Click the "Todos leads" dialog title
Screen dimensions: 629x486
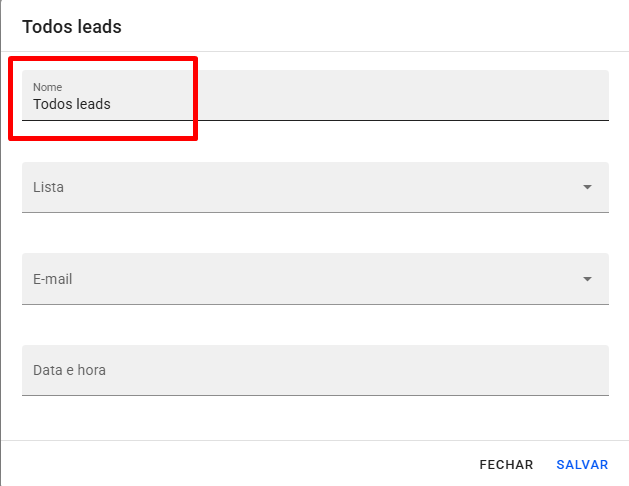72,27
